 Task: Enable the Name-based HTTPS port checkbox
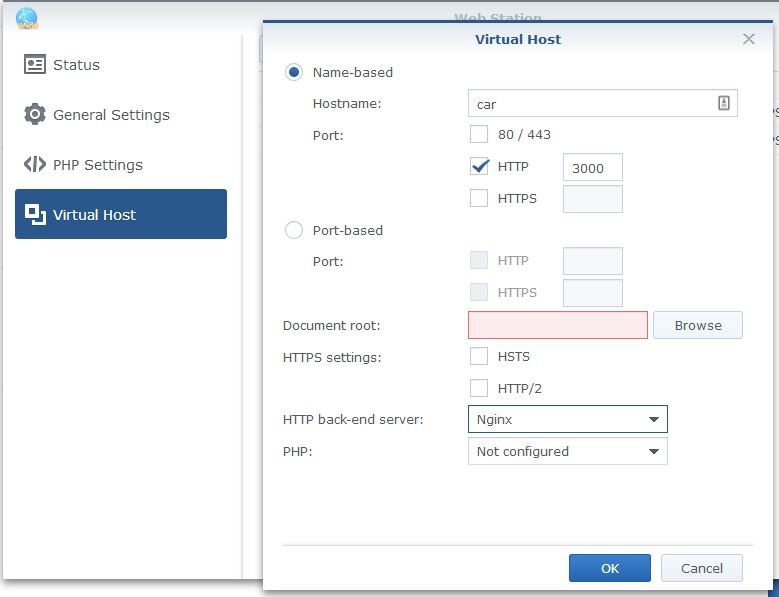coord(479,198)
